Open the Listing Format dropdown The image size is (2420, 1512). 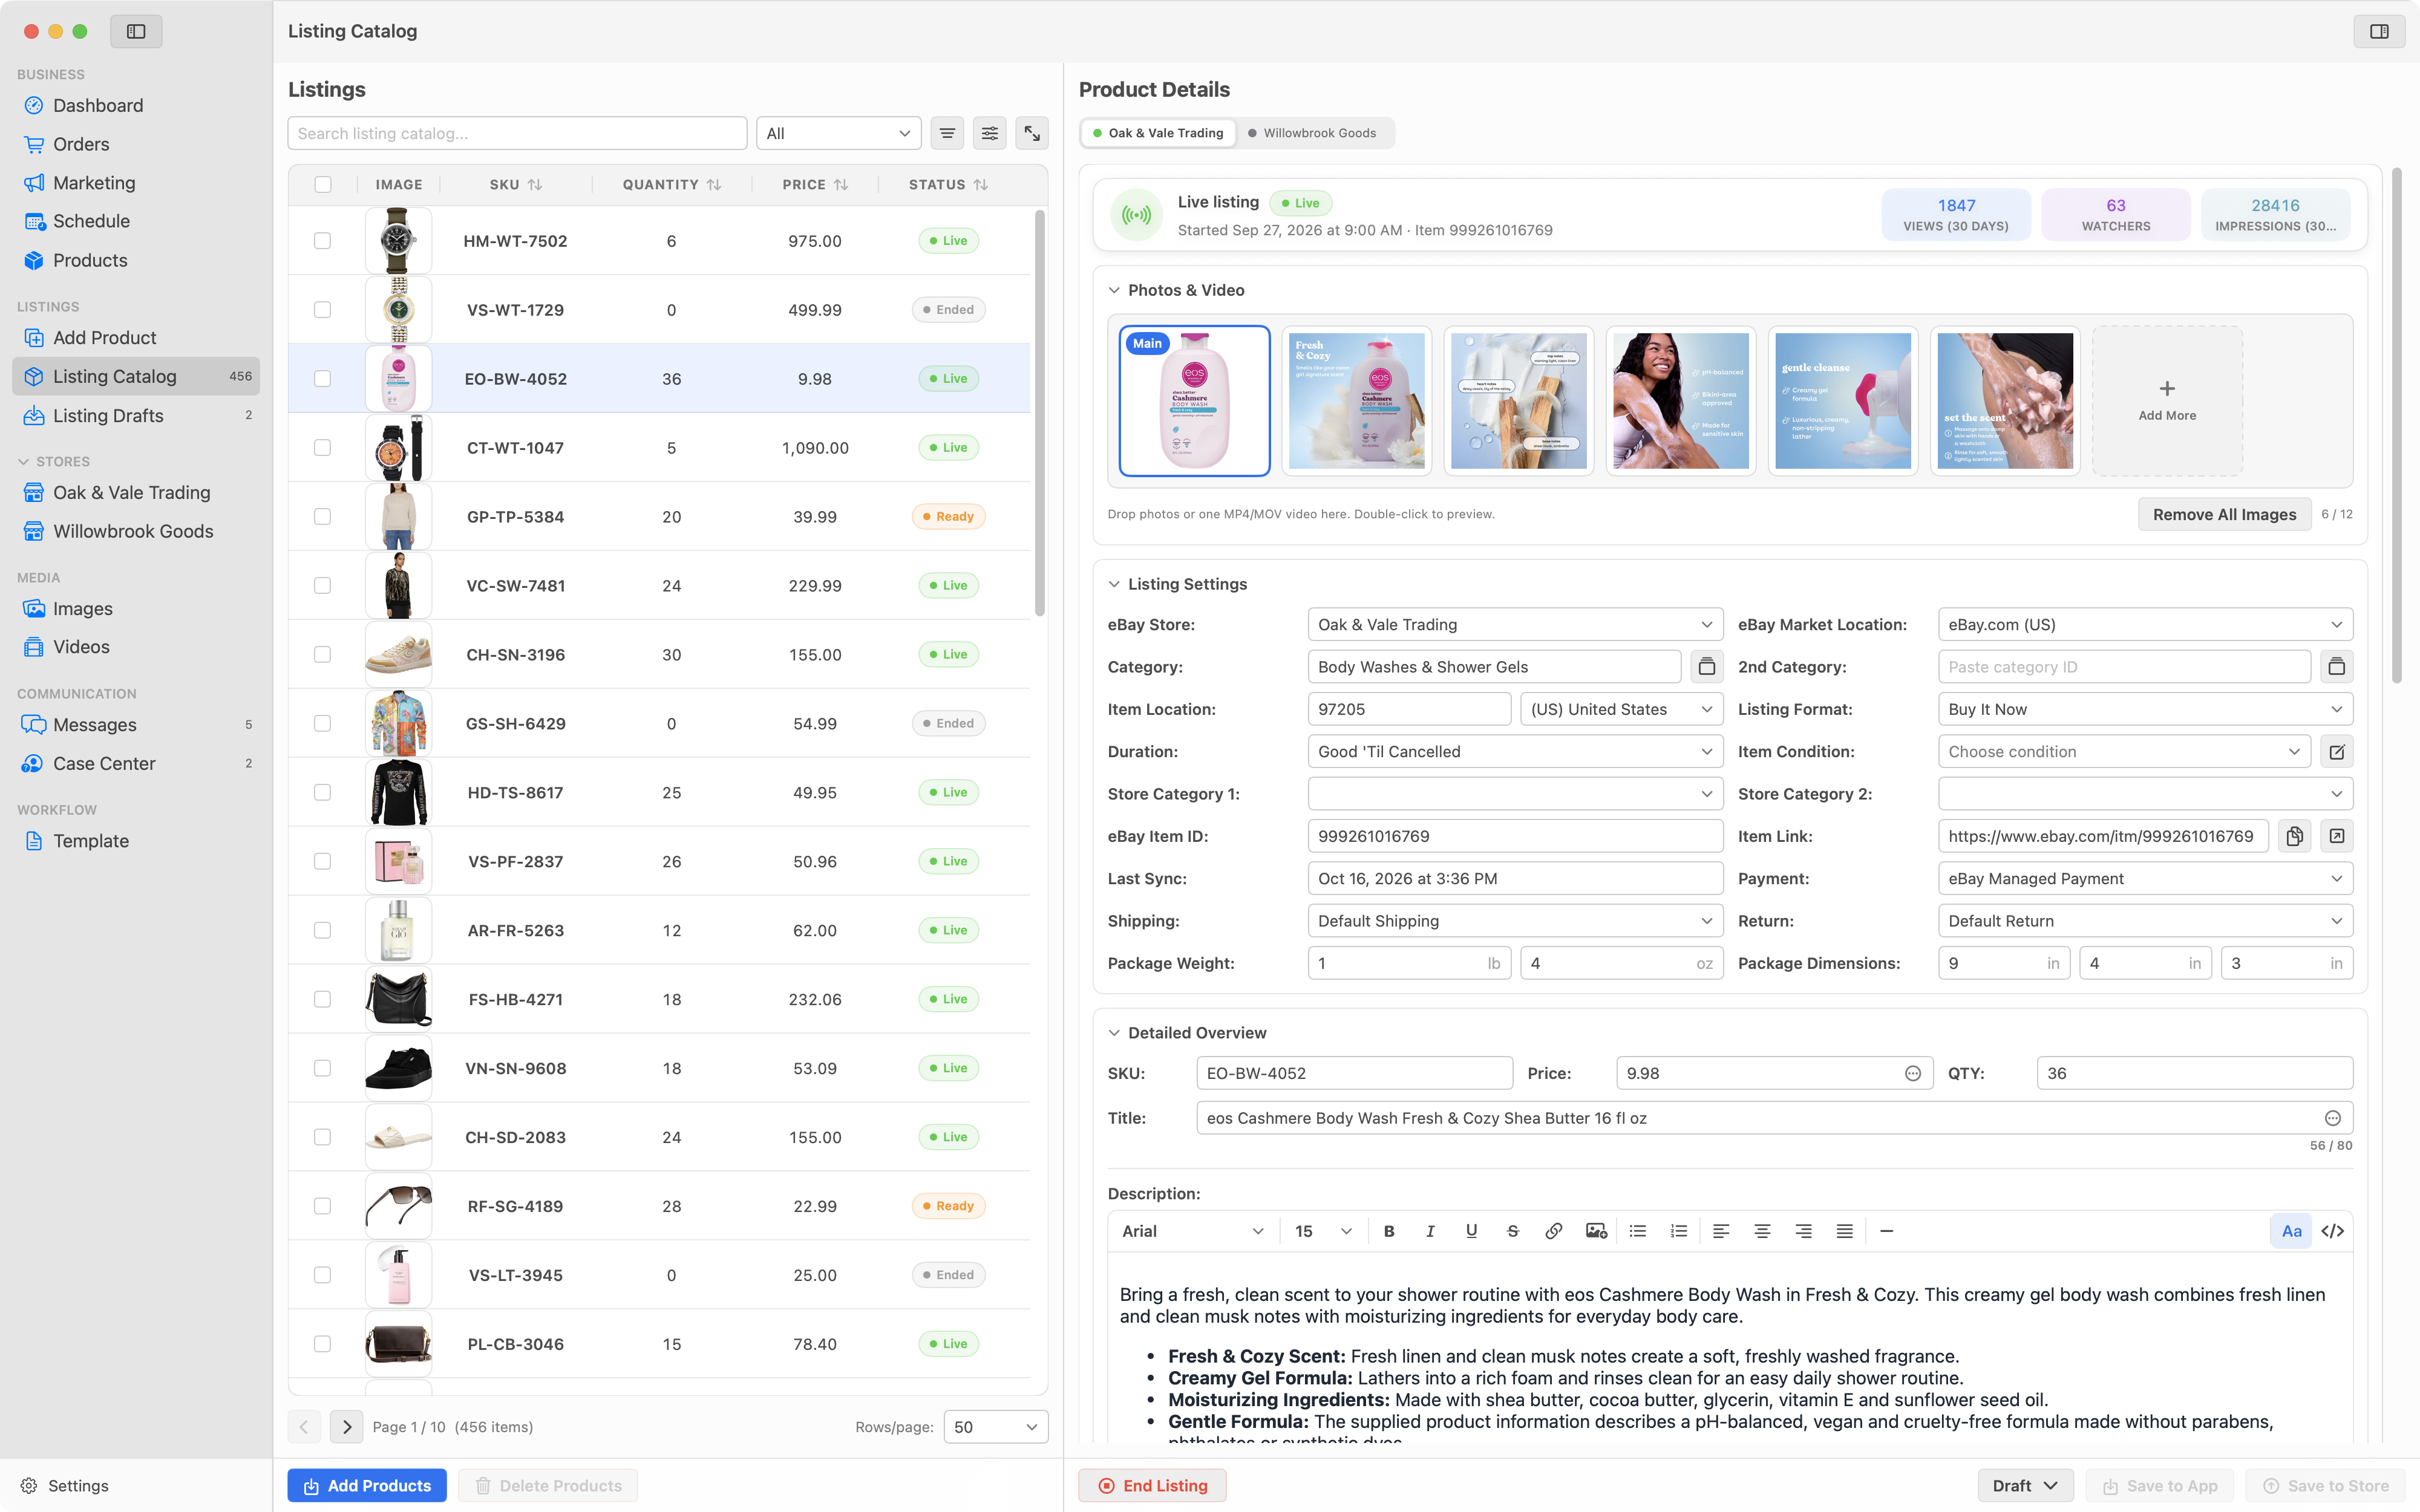pos(2145,709)
